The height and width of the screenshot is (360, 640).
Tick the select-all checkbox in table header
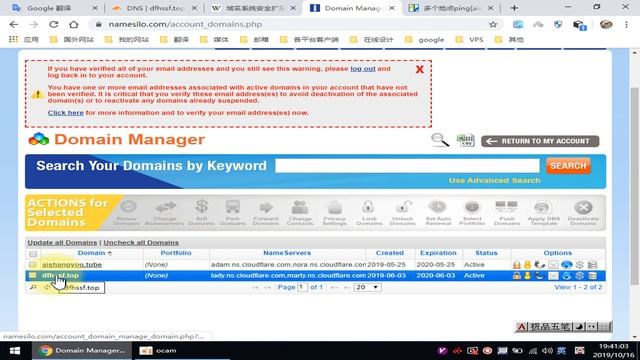point(33,254)
